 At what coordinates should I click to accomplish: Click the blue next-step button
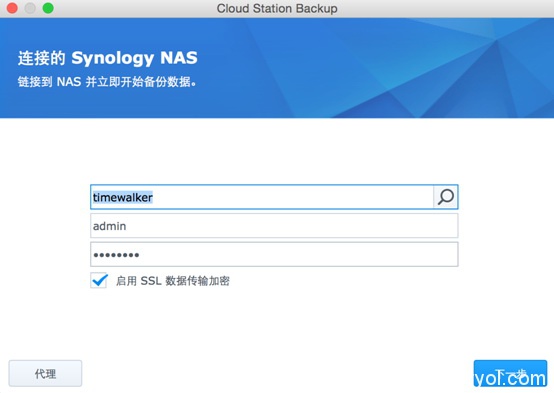point(510,374)
